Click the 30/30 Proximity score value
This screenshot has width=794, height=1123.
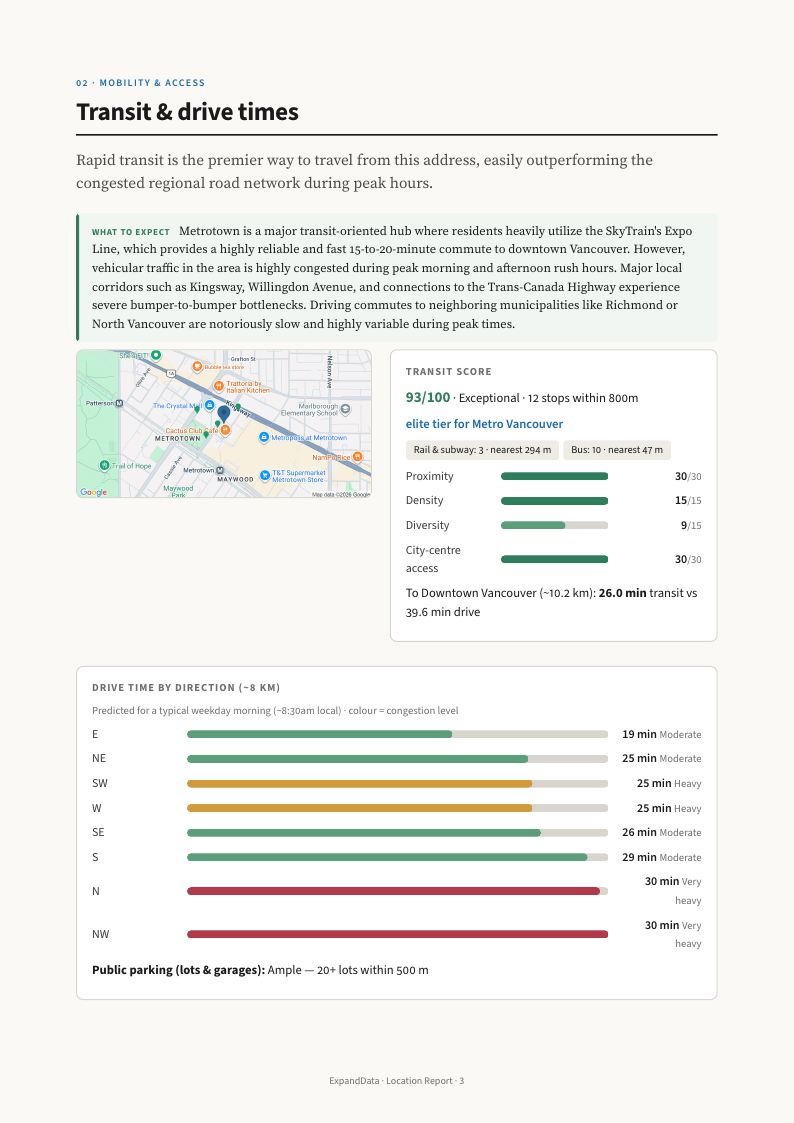click(x=688, y=476)
